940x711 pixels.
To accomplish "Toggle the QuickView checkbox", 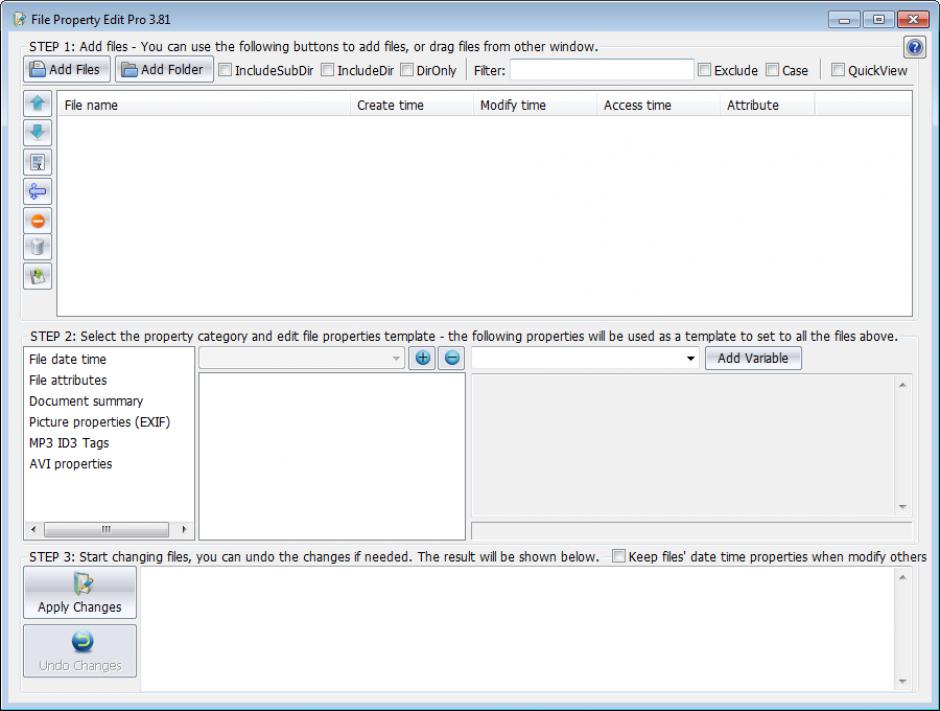I will pos(838,71).
